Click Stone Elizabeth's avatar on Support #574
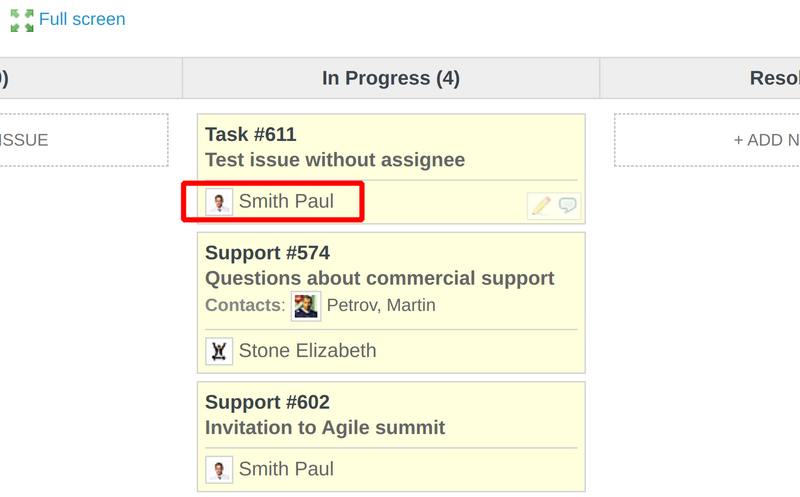 [x=219, y=351]
